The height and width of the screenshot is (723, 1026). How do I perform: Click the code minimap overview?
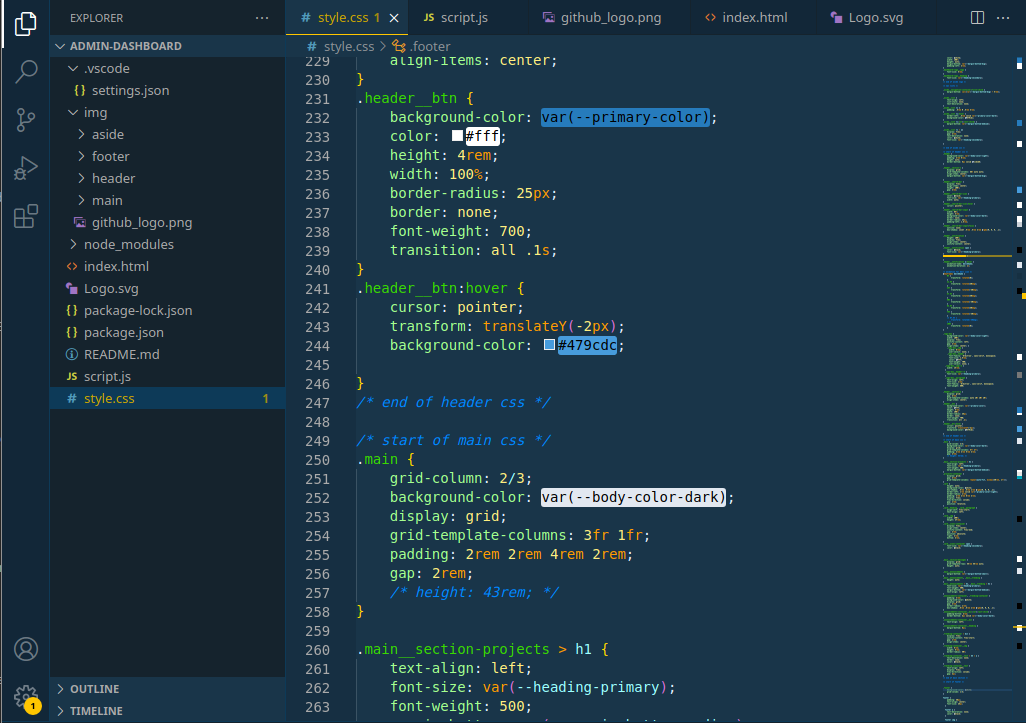[978, 389]
